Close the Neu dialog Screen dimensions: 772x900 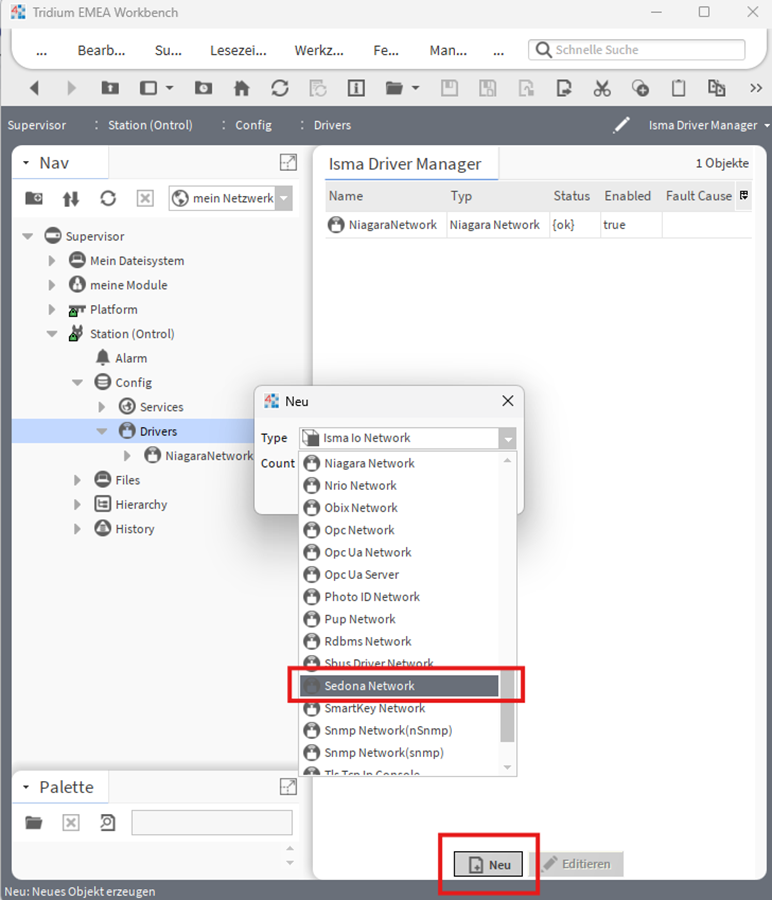507,401
